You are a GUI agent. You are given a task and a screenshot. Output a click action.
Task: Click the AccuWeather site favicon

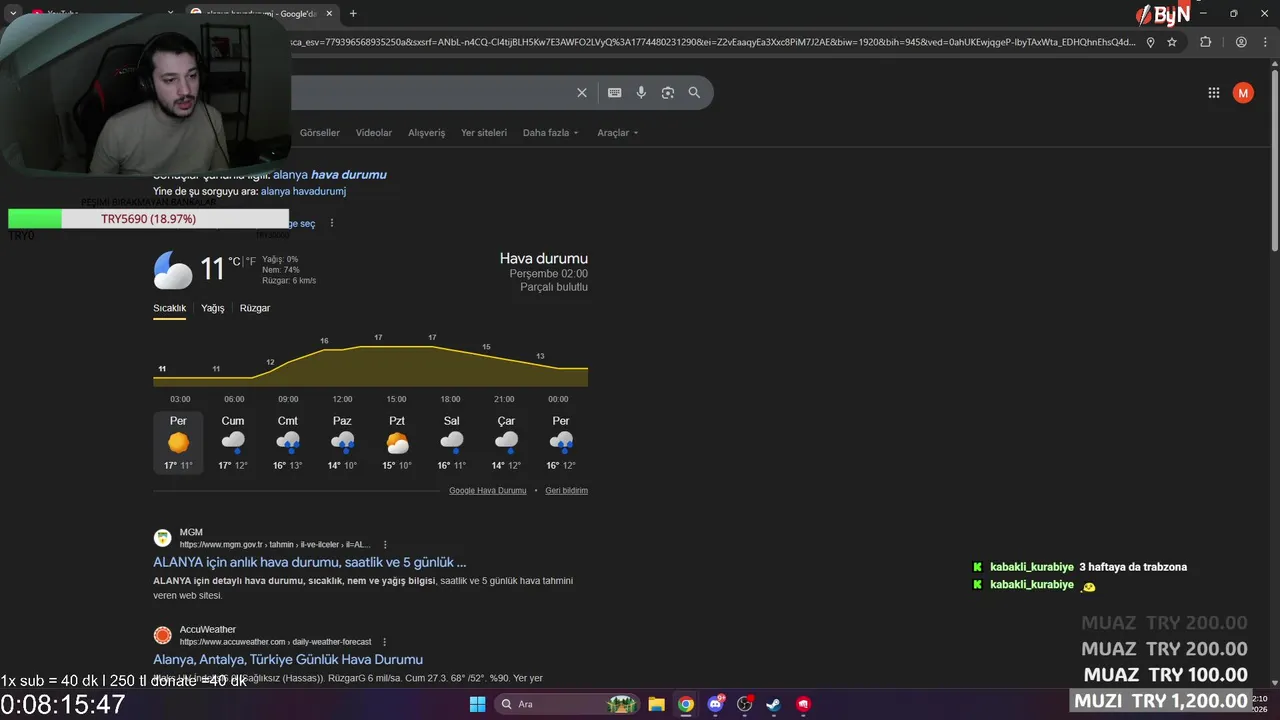pyautogui.click(x=162, y=635)
